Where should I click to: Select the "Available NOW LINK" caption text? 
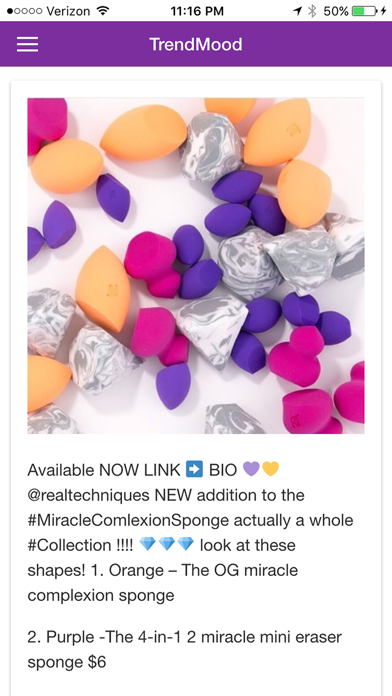pyautogui.click(x=104, y=470)
